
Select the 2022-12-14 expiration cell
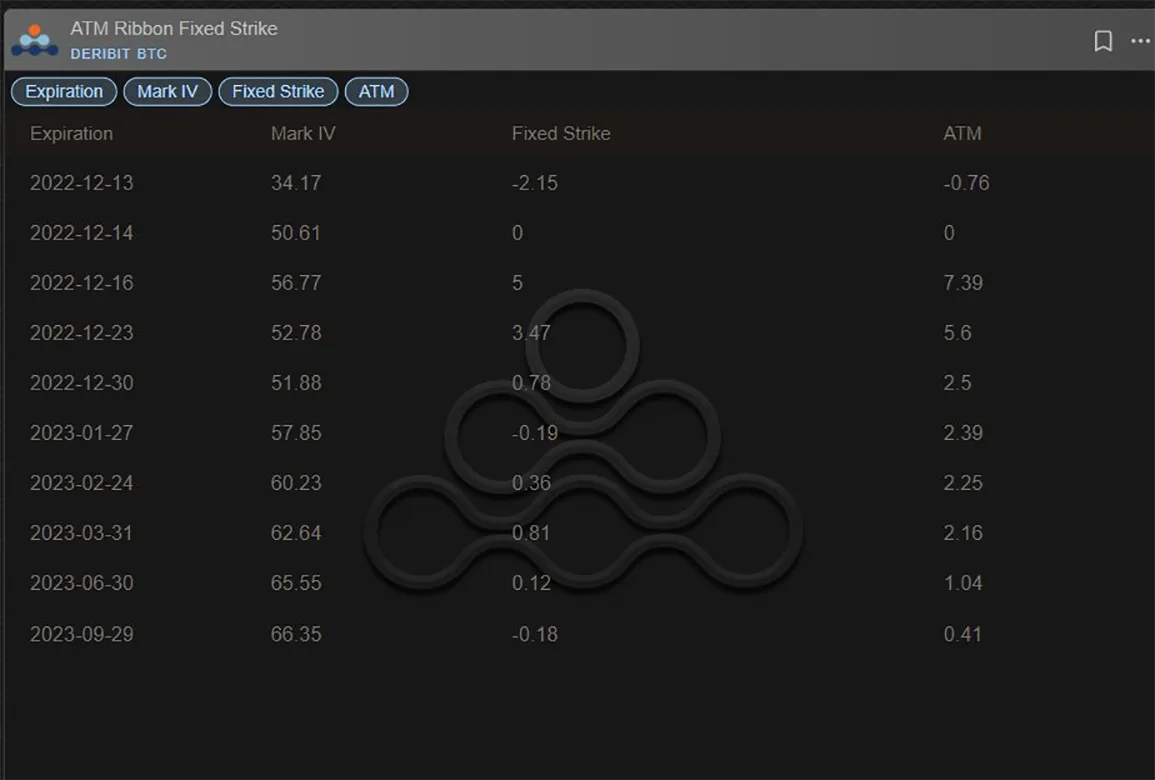(82, 233)
